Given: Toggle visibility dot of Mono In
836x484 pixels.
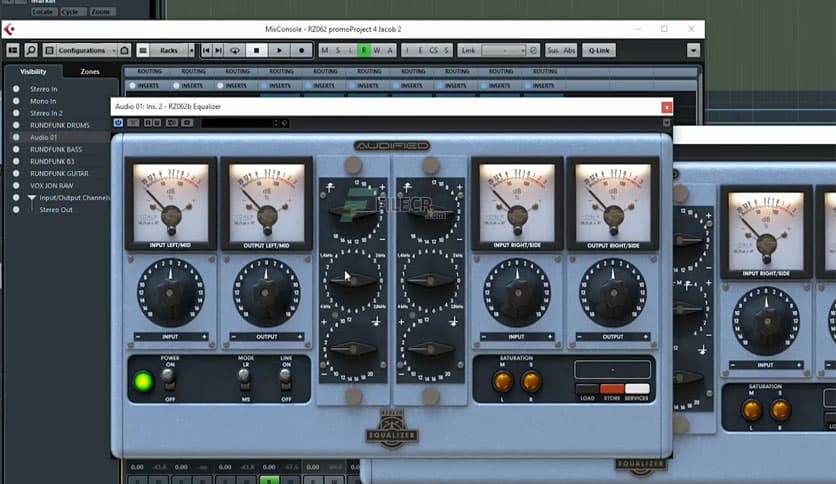Looking at the screenshot, I should click(x=16, y=101).
